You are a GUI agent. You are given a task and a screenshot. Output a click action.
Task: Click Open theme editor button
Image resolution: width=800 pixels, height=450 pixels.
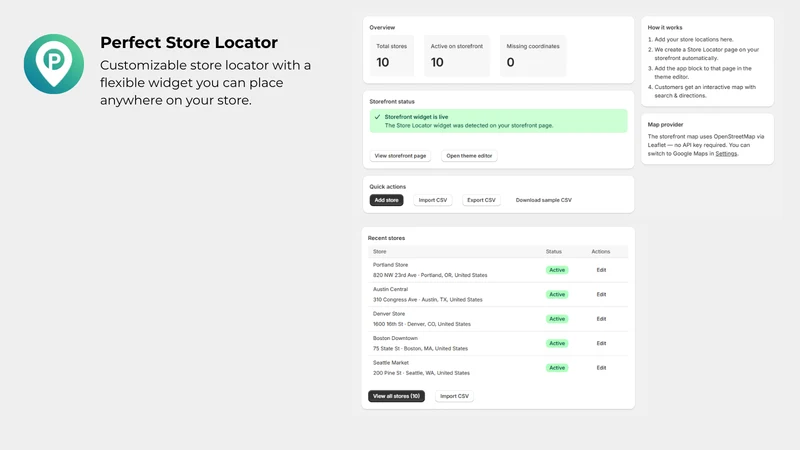coord(469,156)
